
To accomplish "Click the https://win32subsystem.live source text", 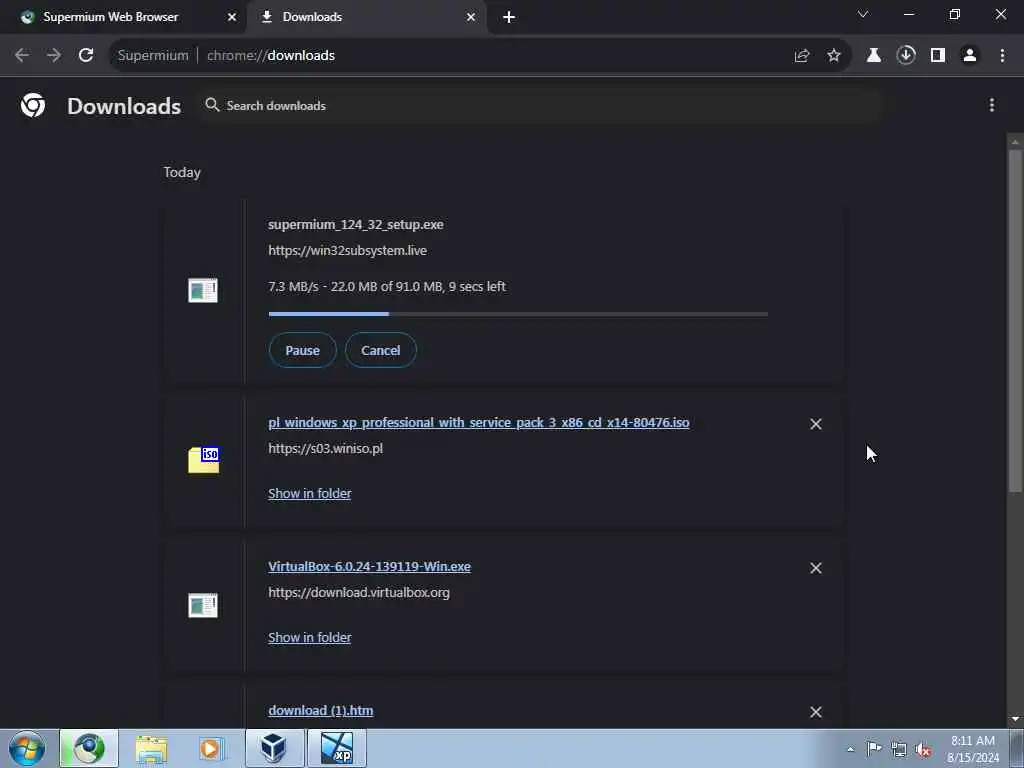I will pos(347,250).
